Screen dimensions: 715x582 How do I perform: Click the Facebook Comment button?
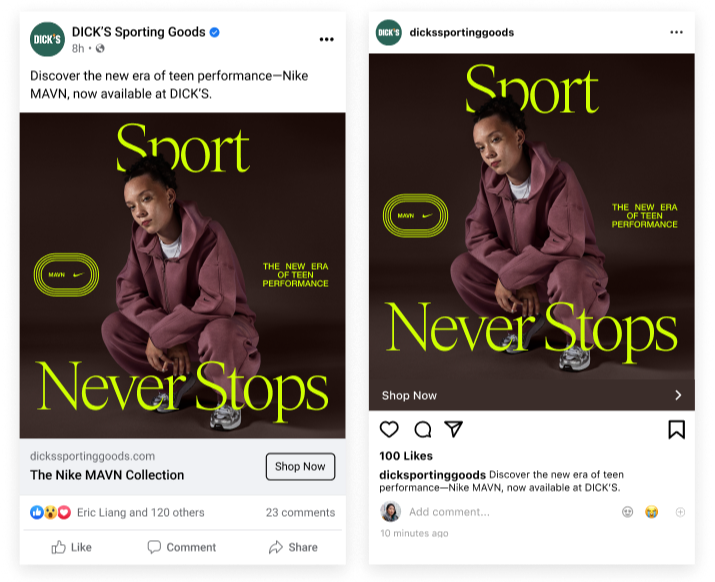(181, 547)
